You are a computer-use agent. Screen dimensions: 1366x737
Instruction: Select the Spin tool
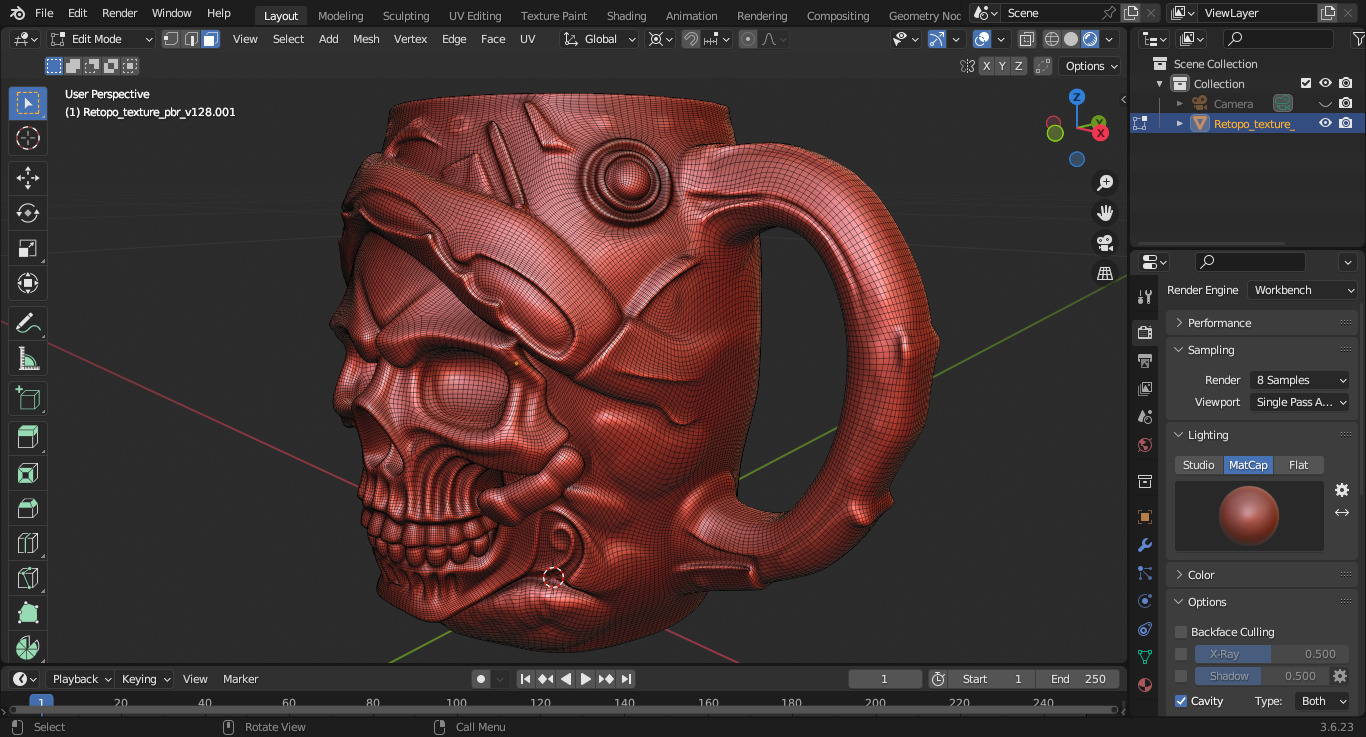click(x=28, y=647)
